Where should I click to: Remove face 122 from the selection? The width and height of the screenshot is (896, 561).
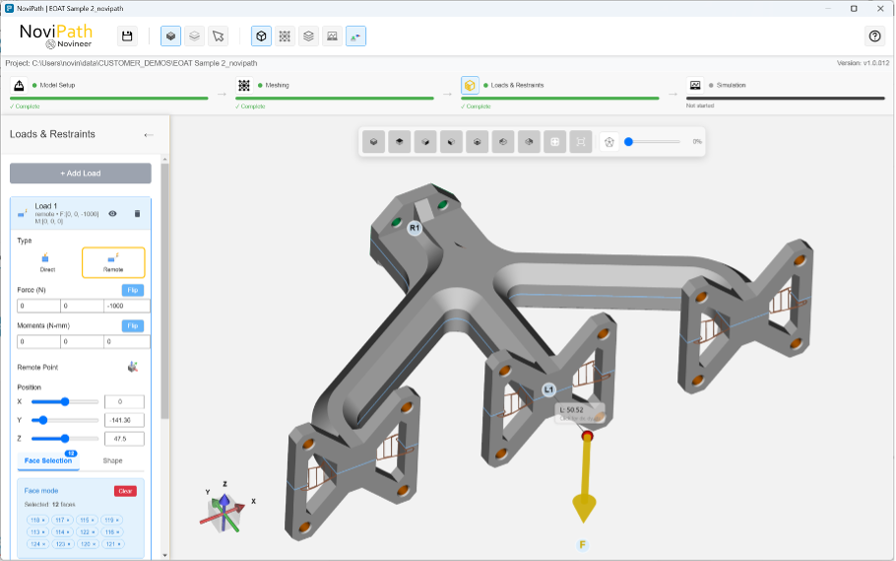(86, 532)
